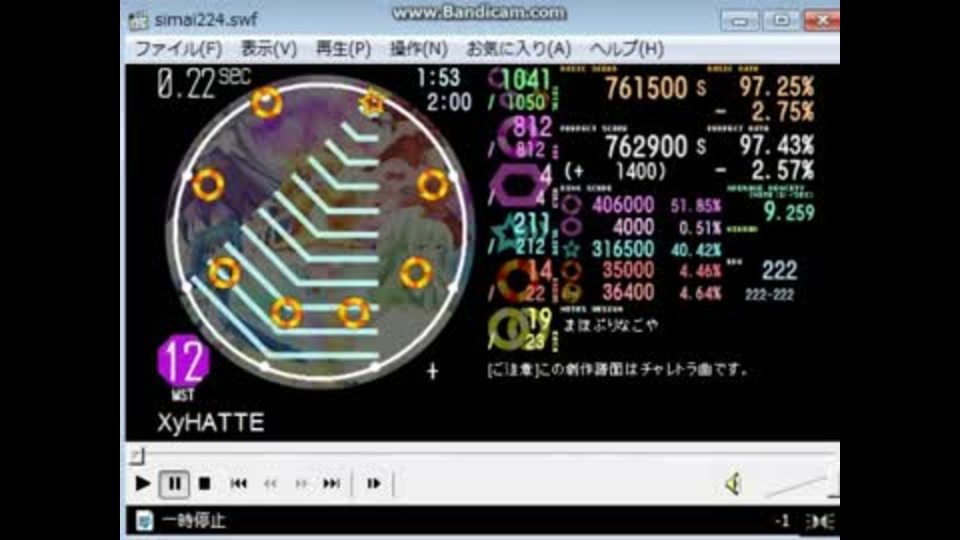Click the simai224.swf title bar icon

(139, 20)
